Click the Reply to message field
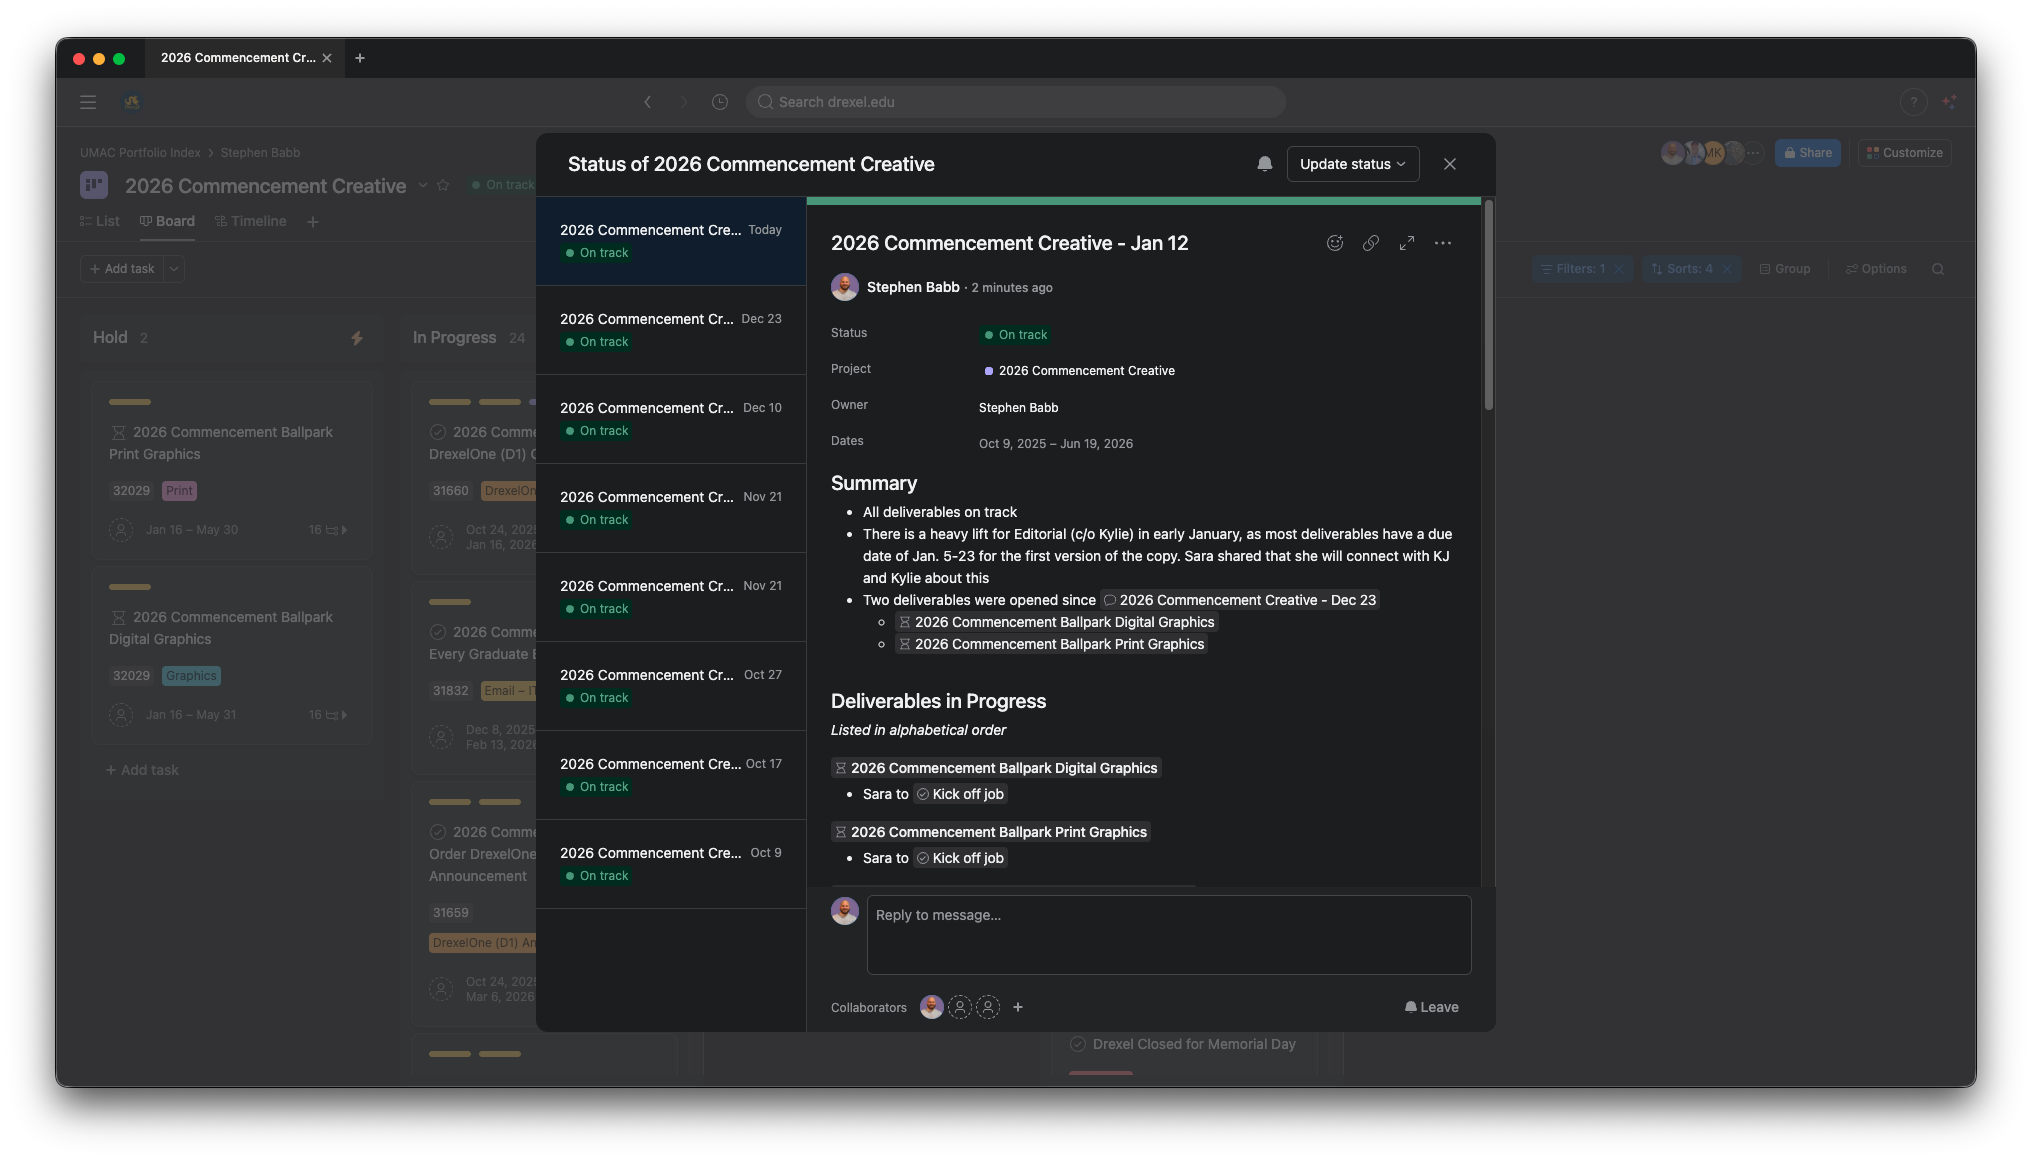This screenshot has height=1161, width=2032. pyautogui.click(x=1168, y=934)
